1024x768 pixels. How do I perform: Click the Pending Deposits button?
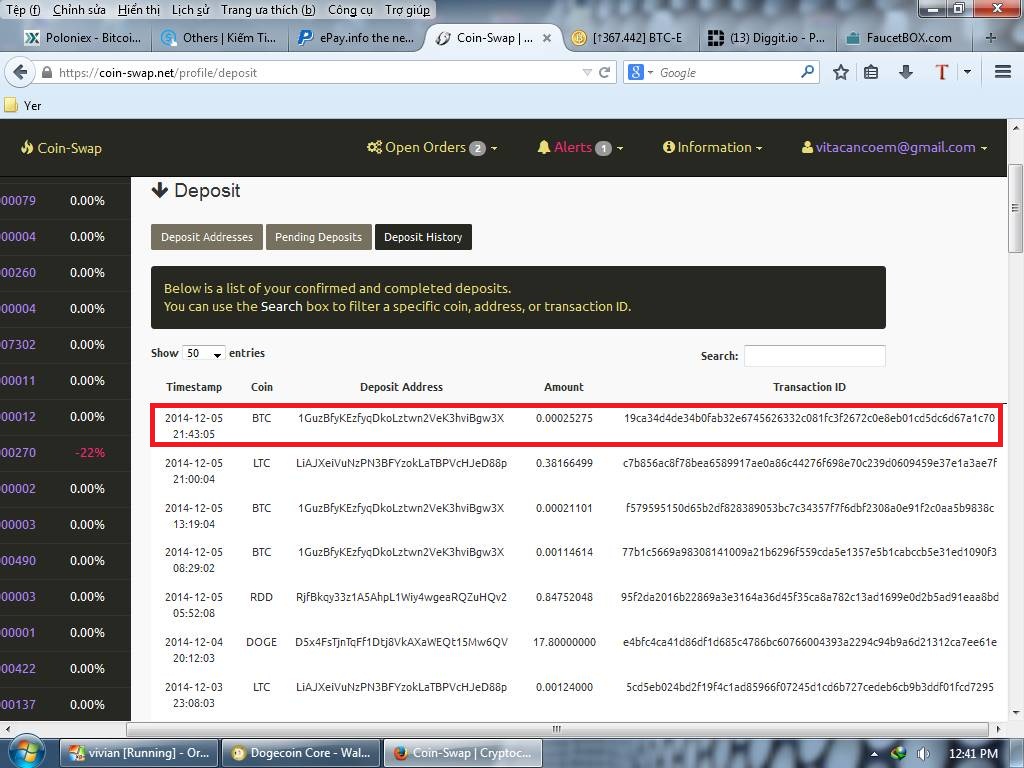pos(318,237)
